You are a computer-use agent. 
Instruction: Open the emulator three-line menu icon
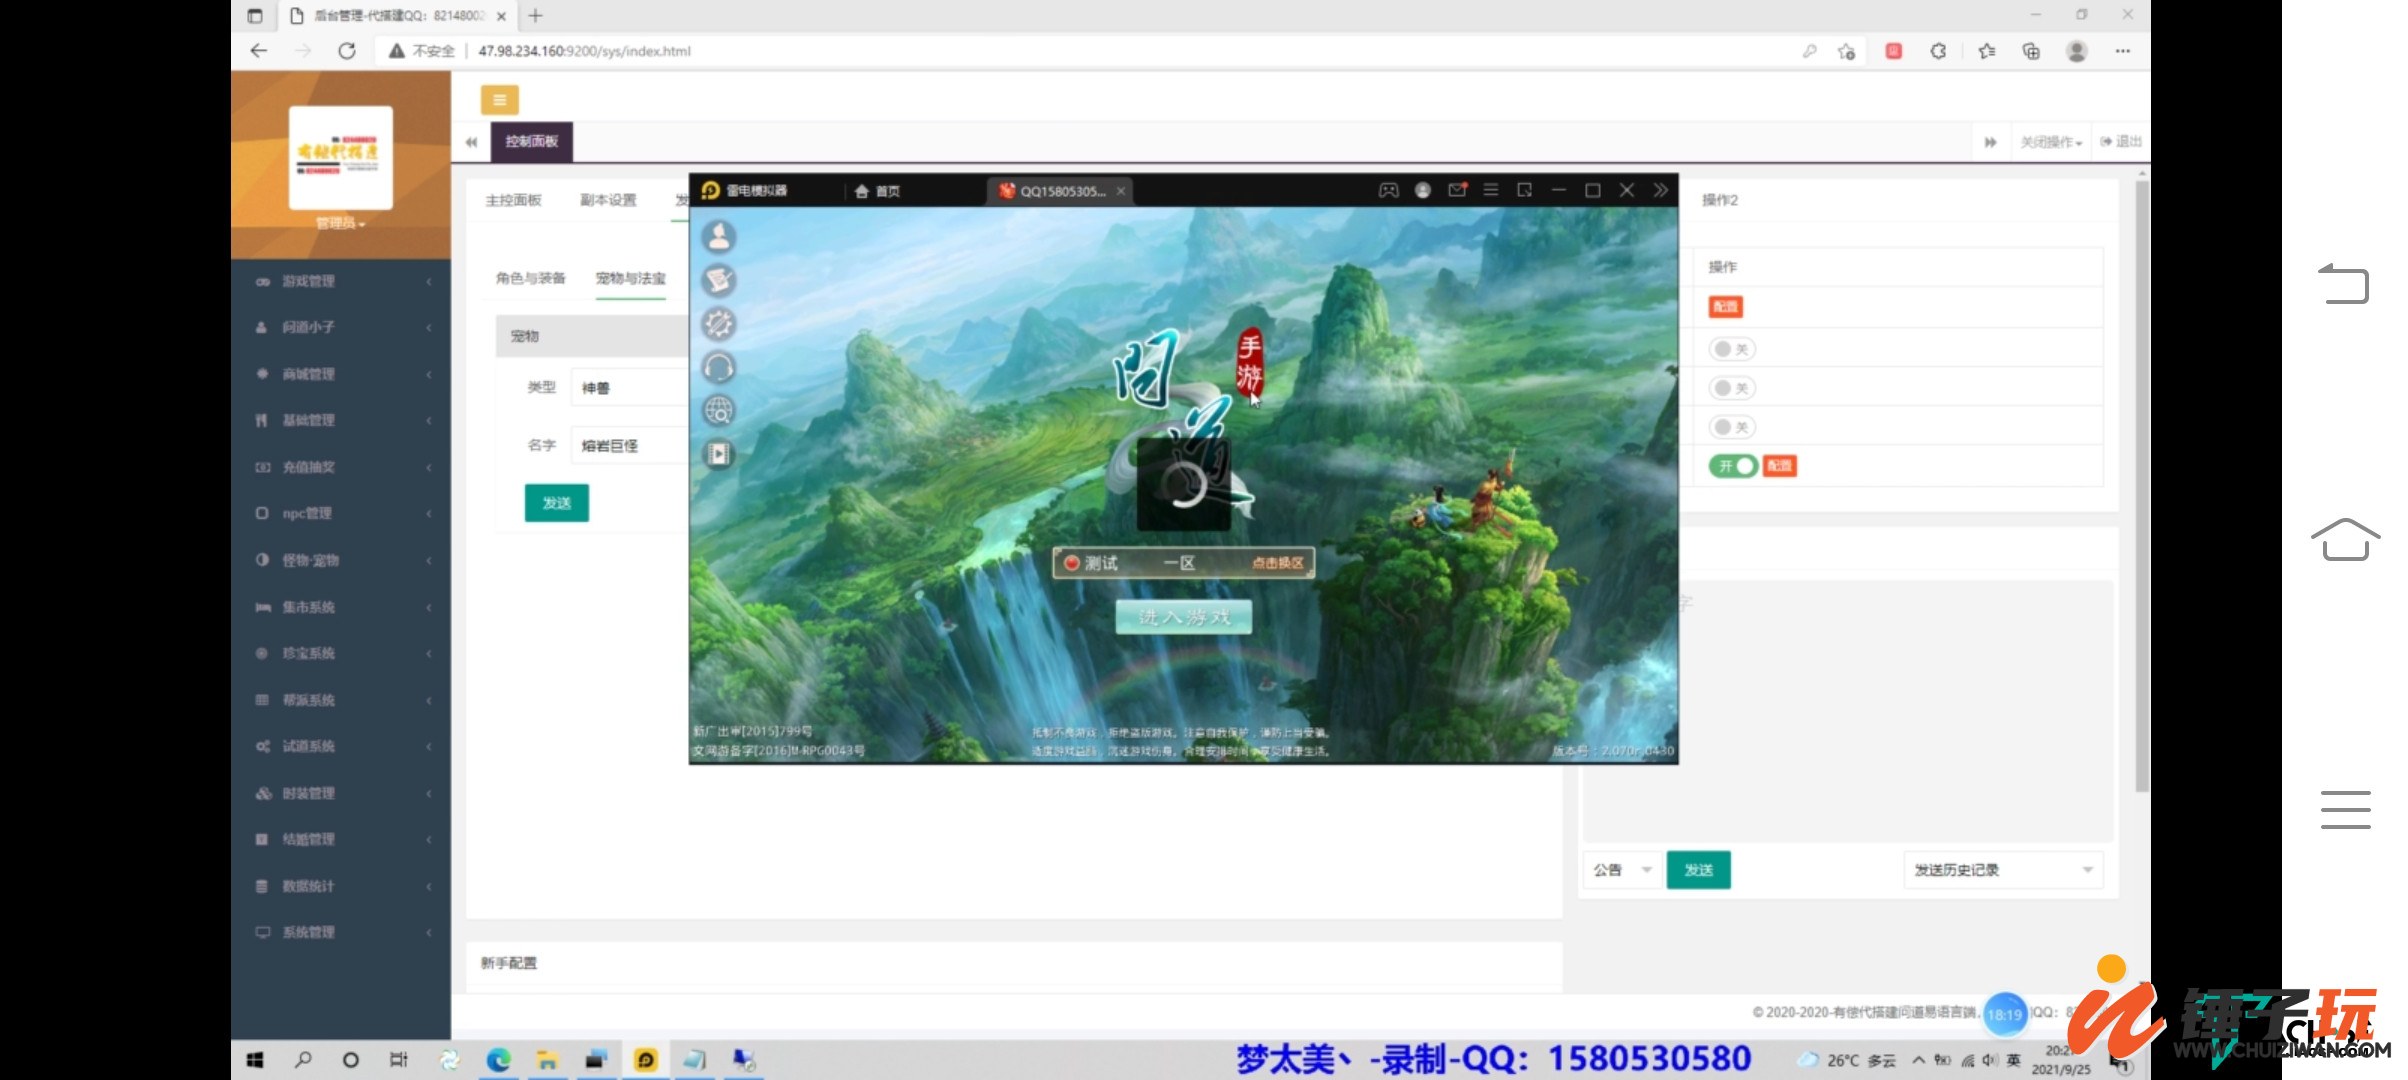(x=1491, y=190)
